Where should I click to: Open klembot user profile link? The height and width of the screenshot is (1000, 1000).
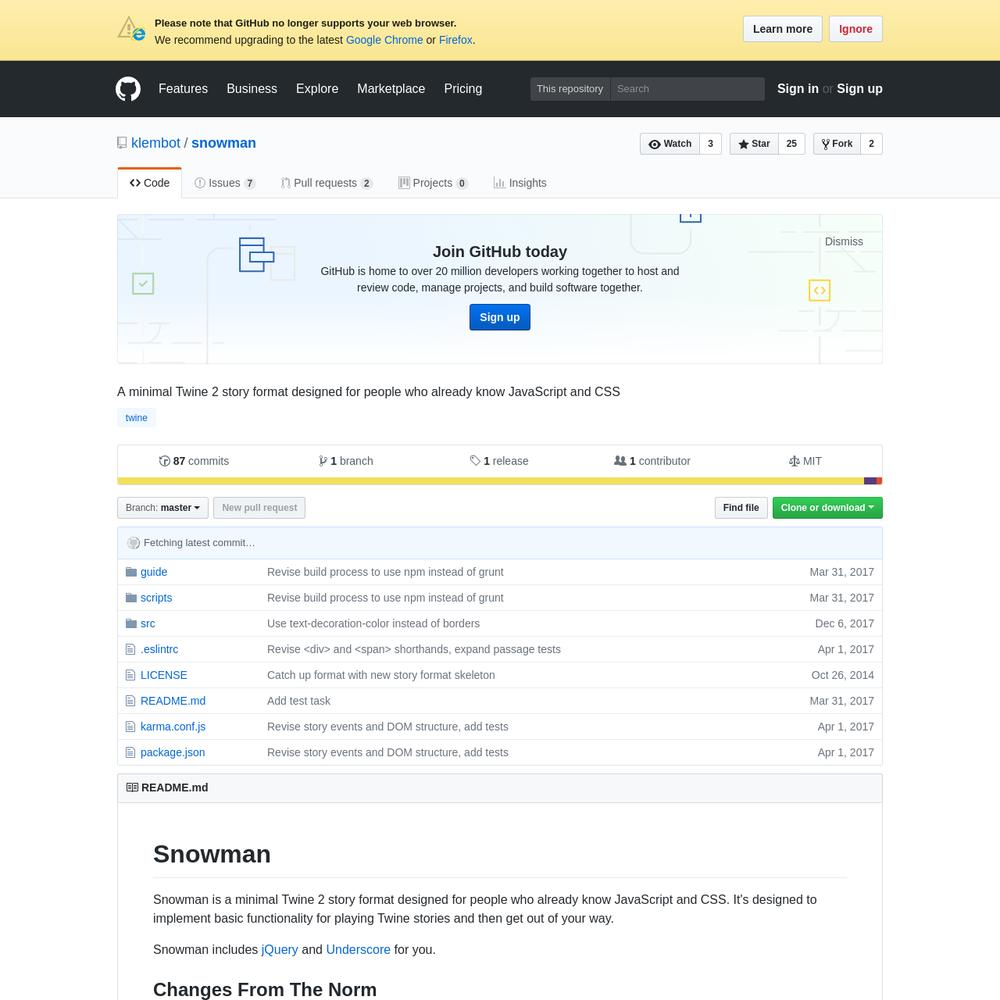[156, 143]
